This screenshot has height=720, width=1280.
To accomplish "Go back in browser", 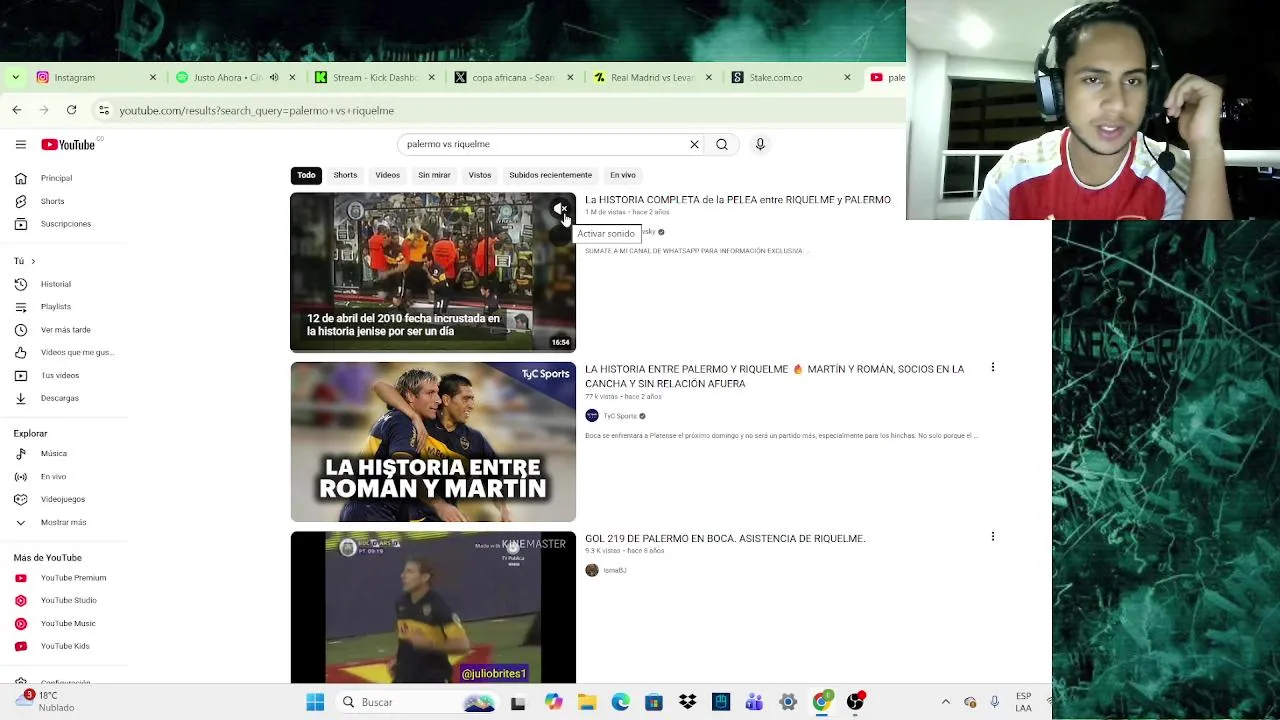I will 17,110.
